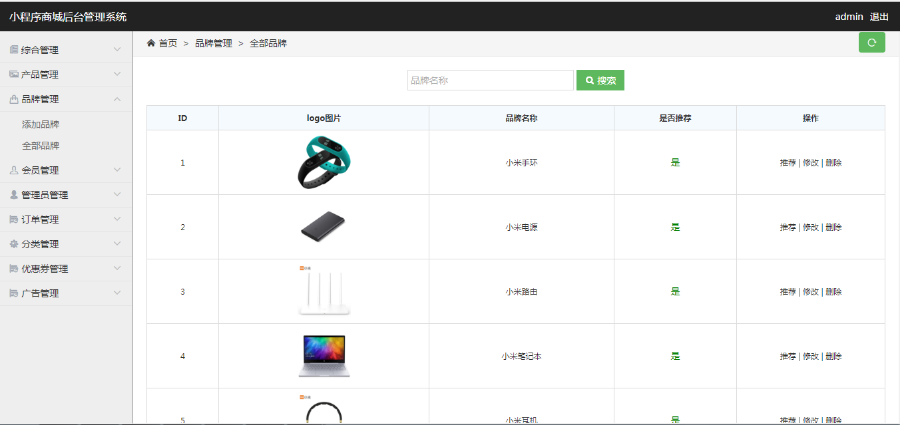Click the home icon in breadcrumb
The width and height of the screenshot is (900, 425).
click(151, 43)
